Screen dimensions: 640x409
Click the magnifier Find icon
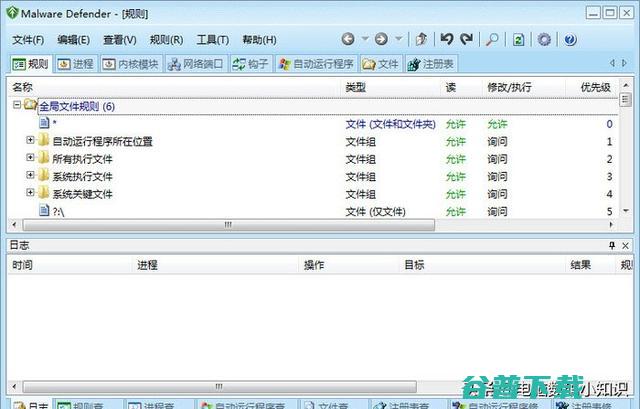(492, 39)
